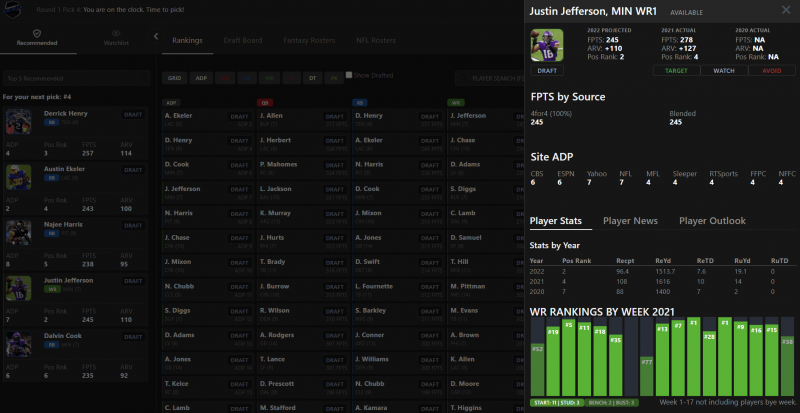
Task: Click J. Herbert in the QB column
Action: tap(276, 140)
